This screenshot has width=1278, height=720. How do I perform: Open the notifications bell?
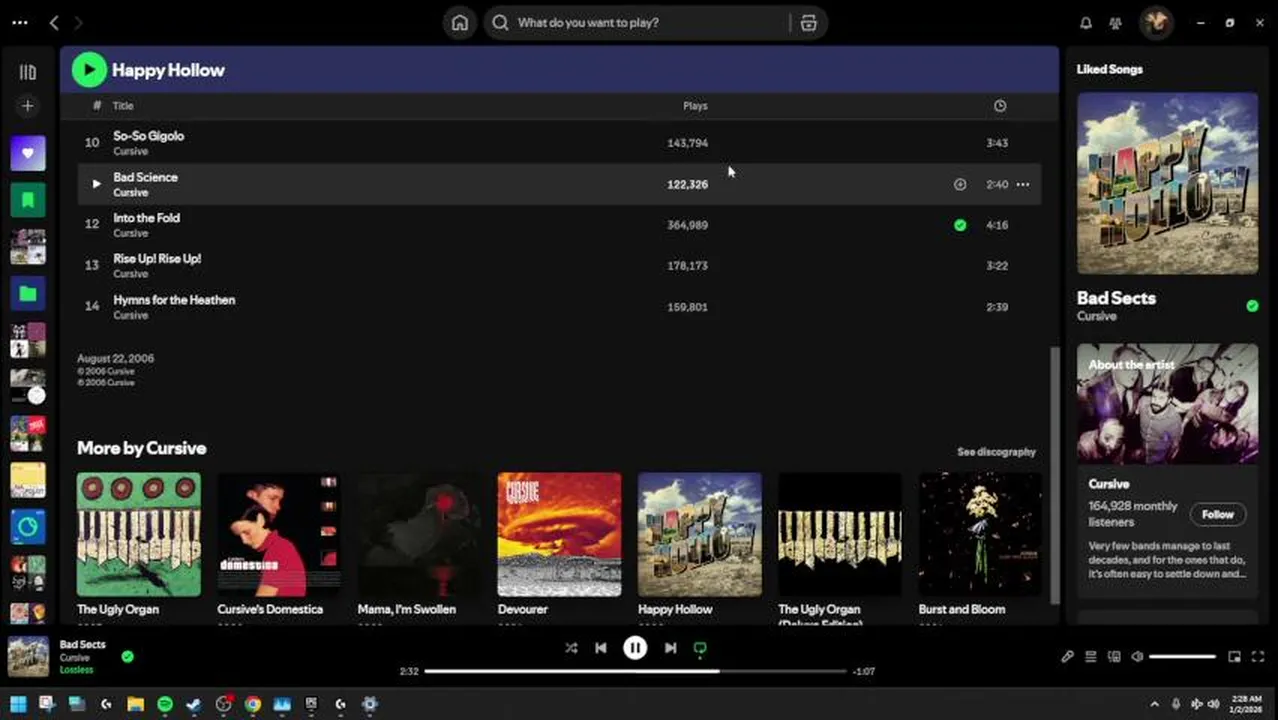point(1086,22)
